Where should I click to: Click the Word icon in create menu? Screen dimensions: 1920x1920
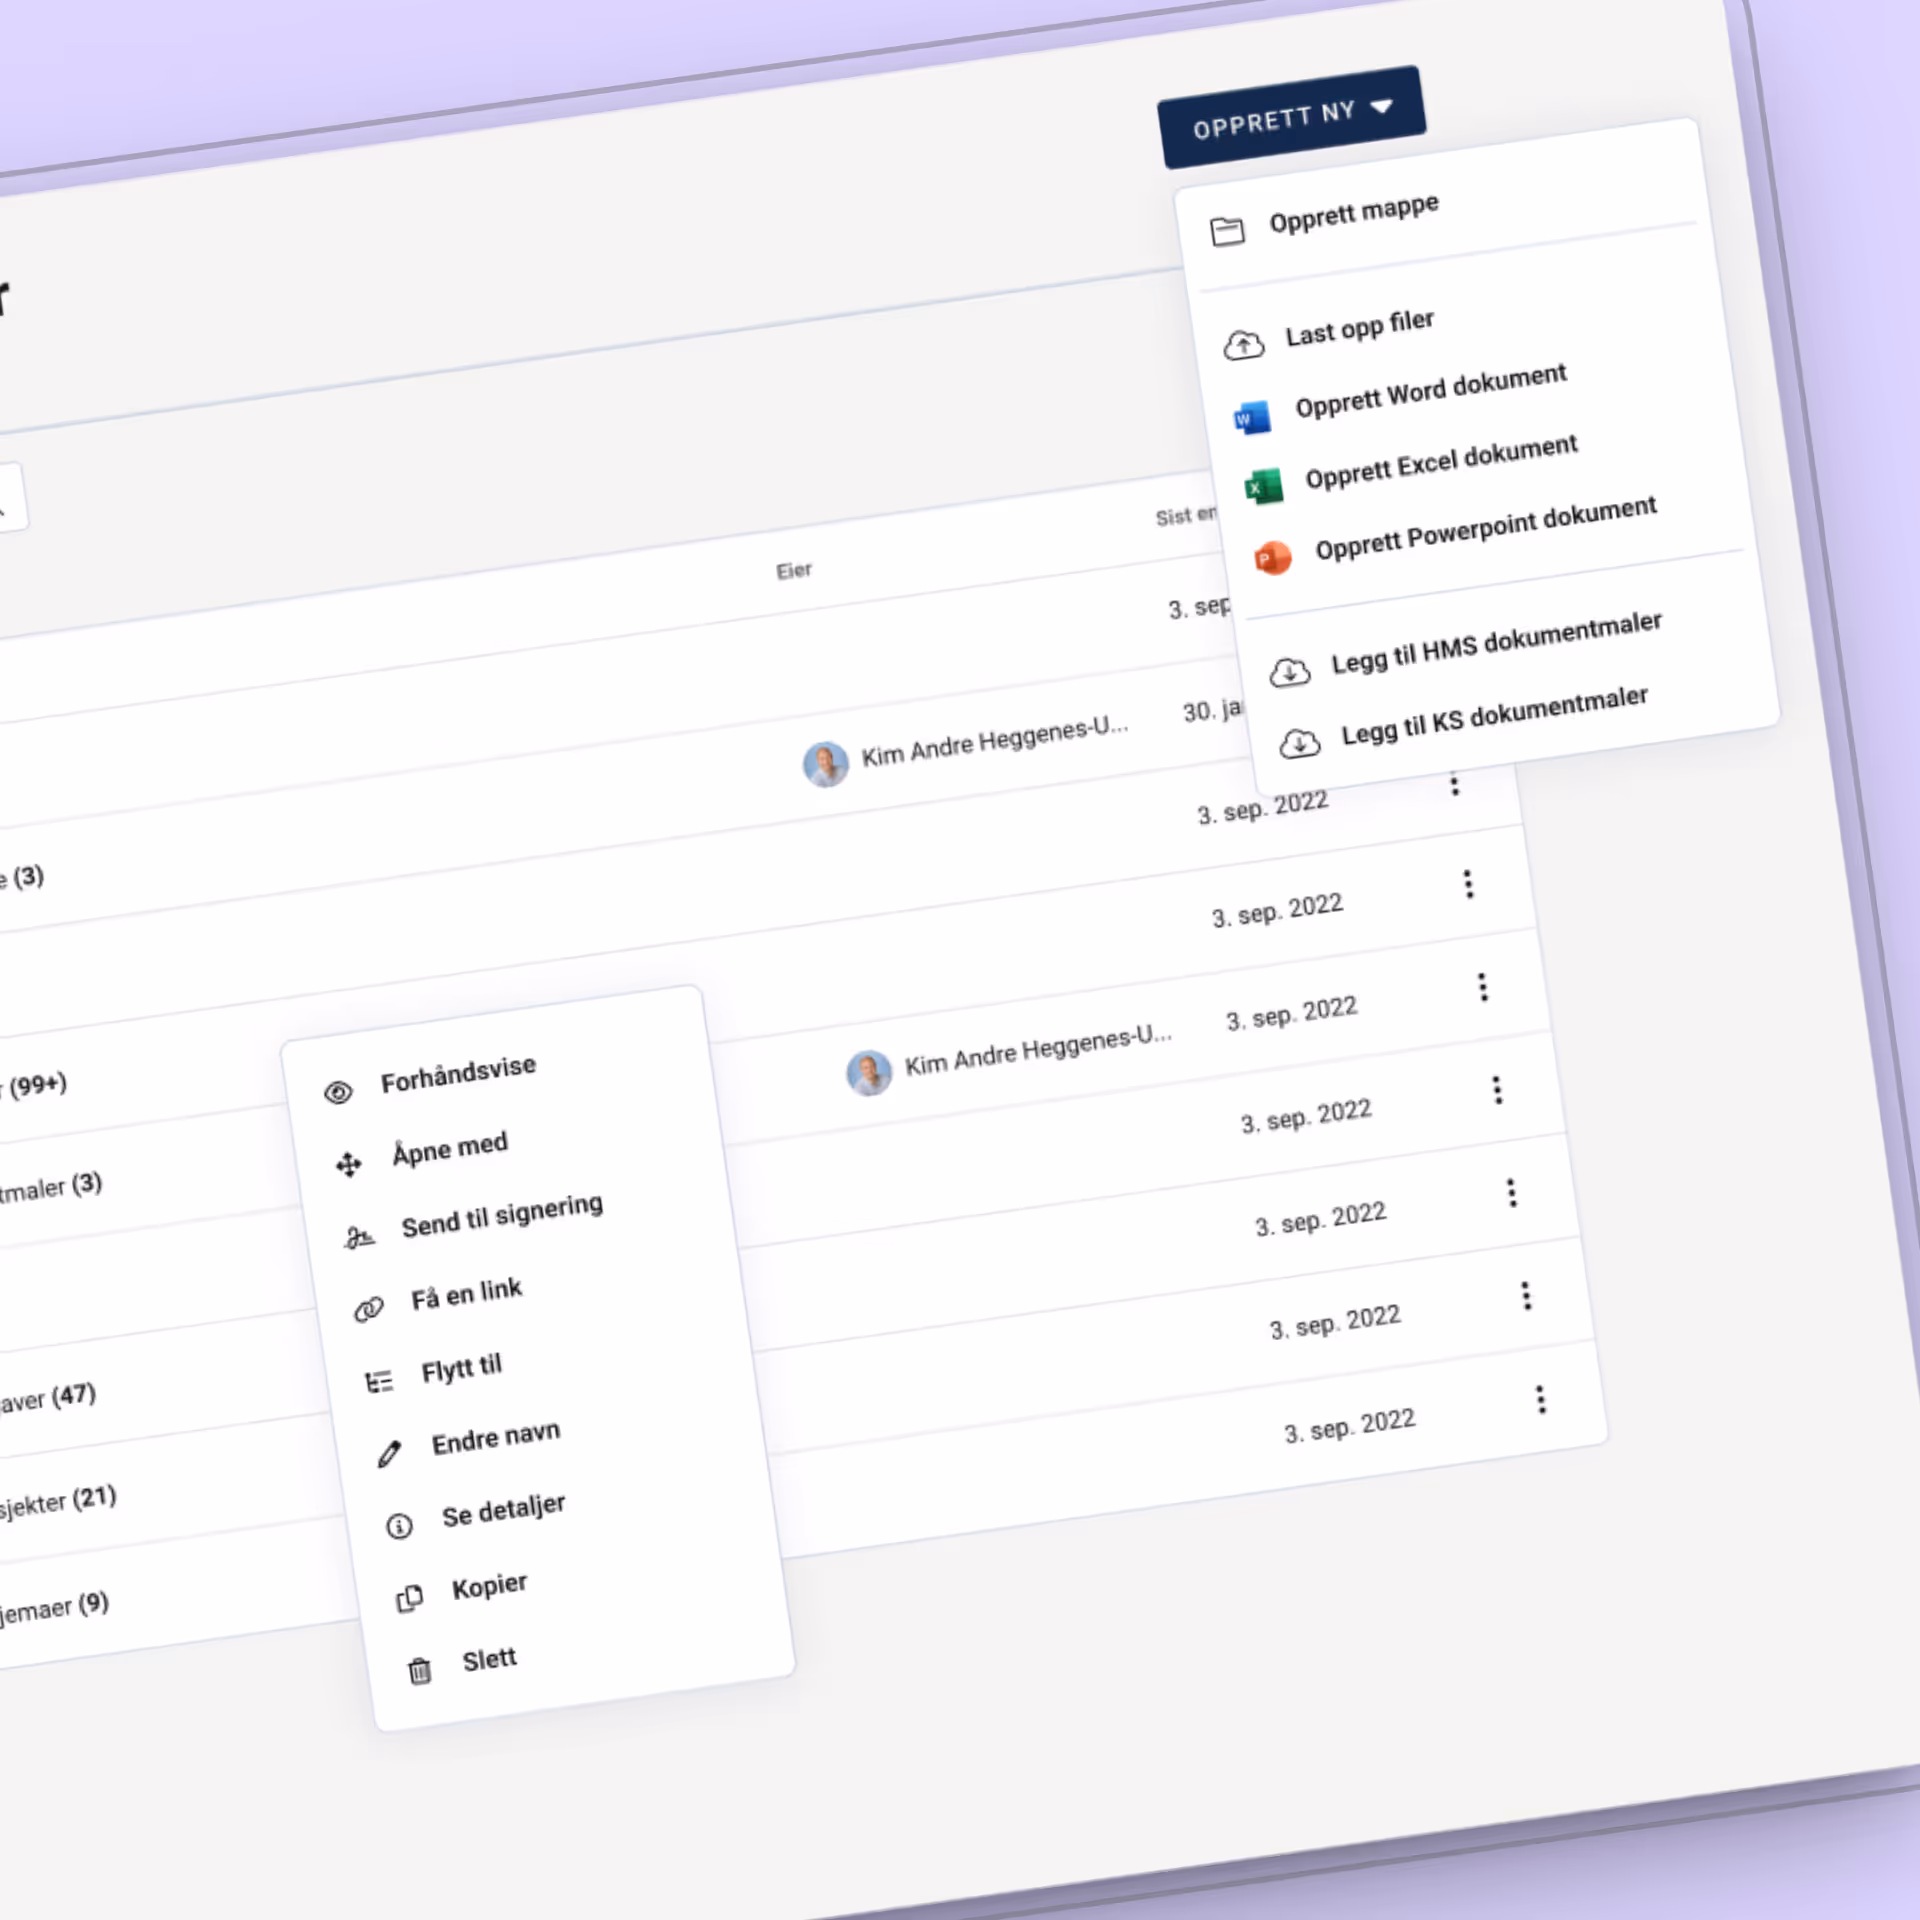pos(1251,417)
